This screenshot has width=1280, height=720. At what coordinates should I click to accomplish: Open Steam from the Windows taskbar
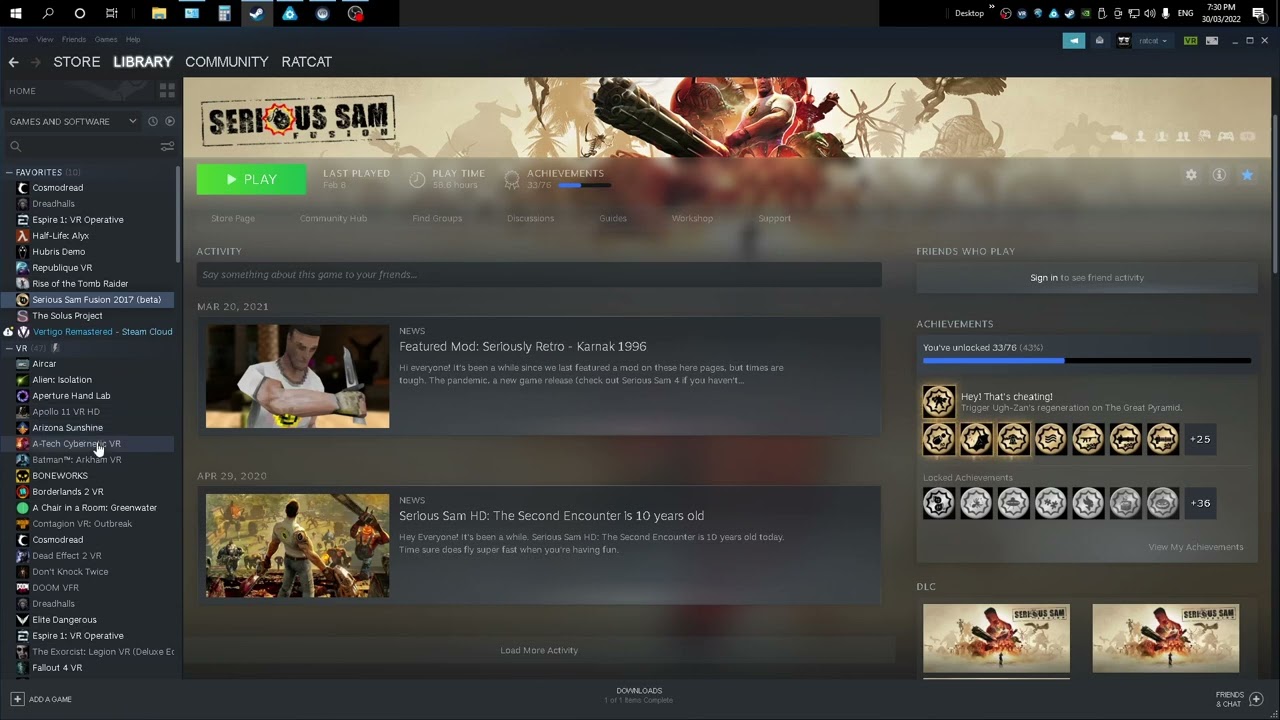256,14
